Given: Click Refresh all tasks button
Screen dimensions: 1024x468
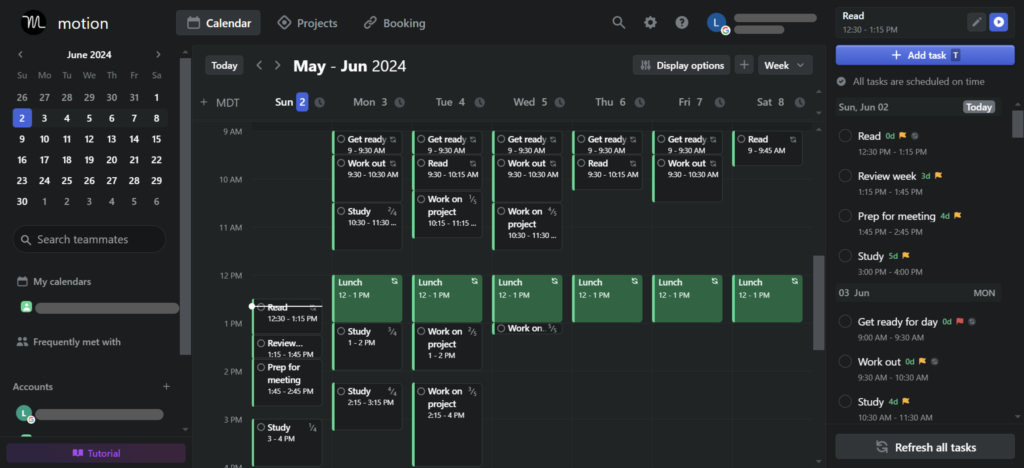Looking at the screenshot, I should [x=925, y=447].
